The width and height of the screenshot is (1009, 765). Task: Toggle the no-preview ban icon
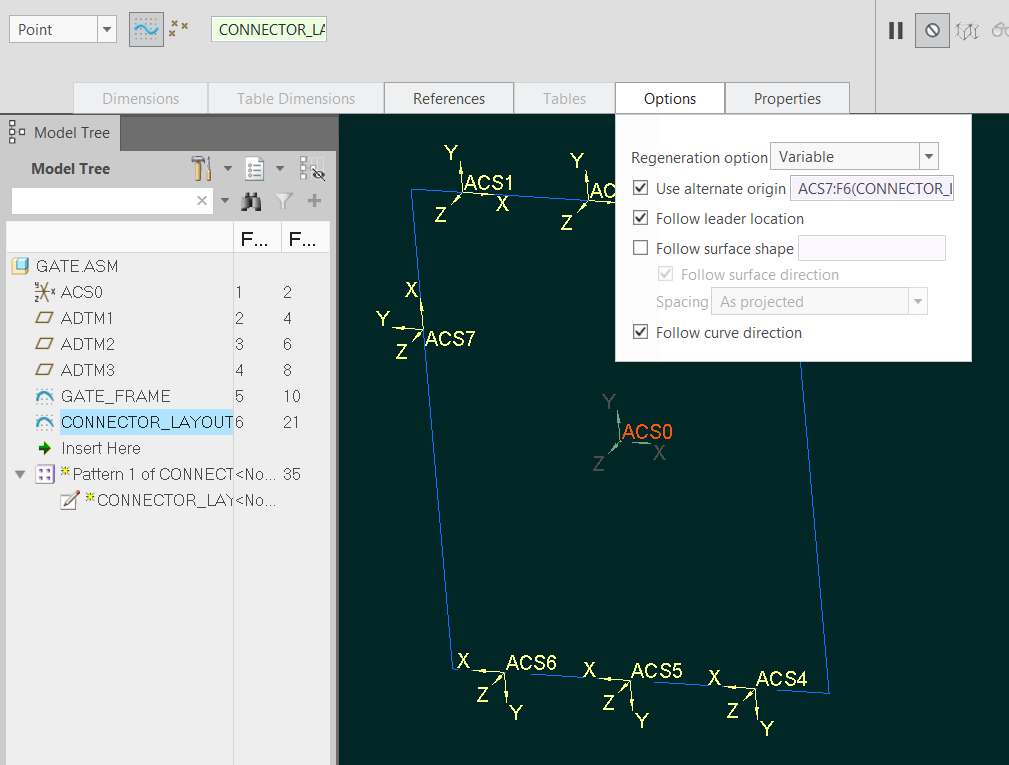[932, 30]
